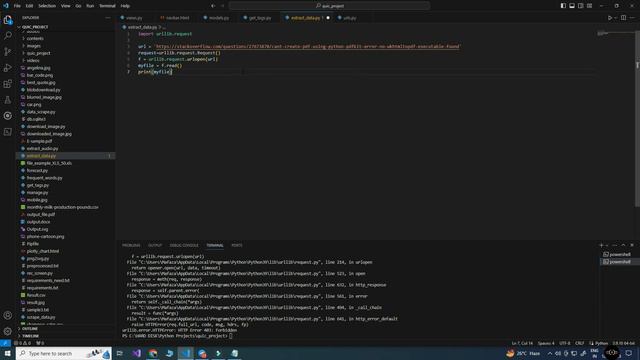Open the Help menu
The width and height of the screenshot is (640, 360).
(x=125, y=6)
